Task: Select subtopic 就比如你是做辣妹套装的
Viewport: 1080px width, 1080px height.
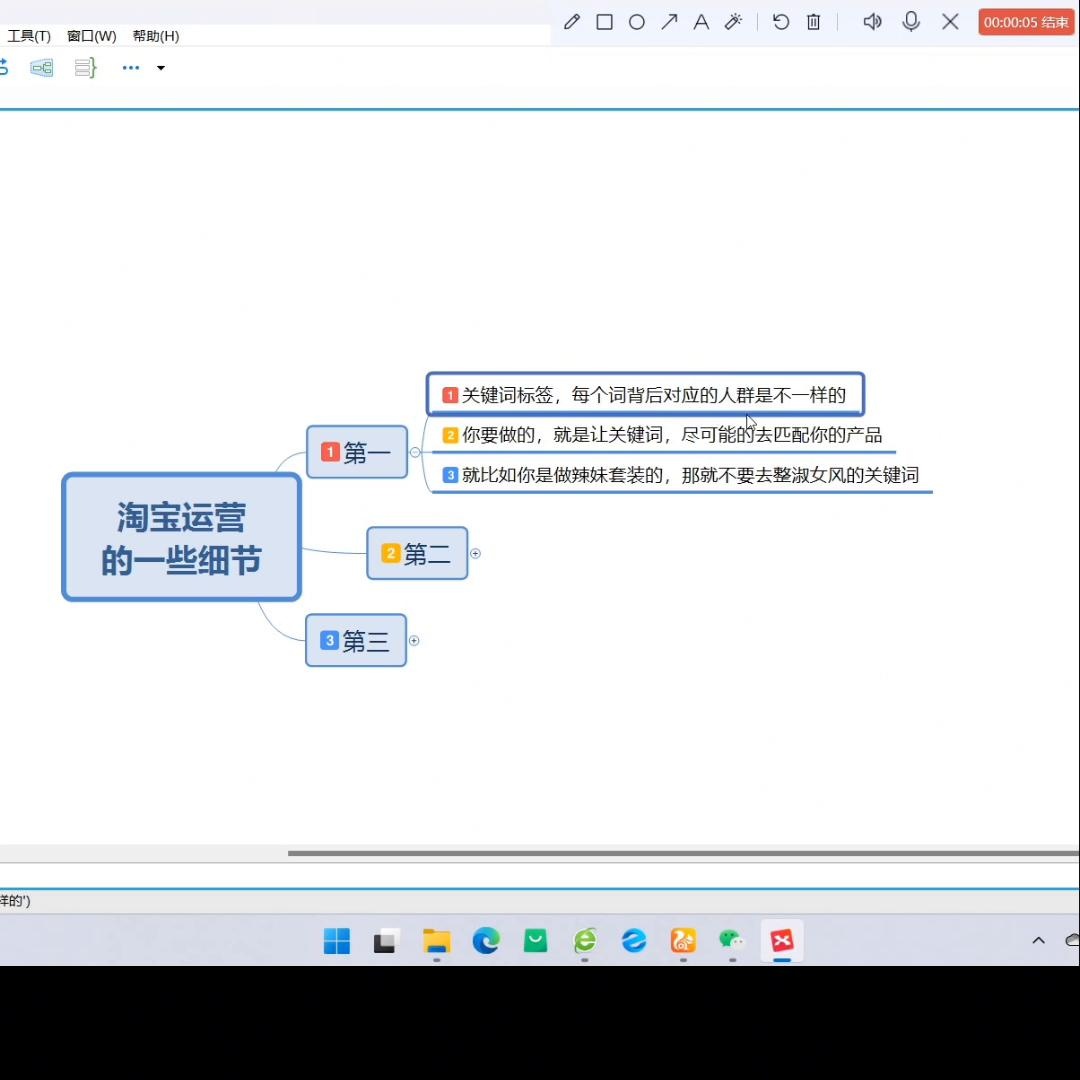Action: 681,475
